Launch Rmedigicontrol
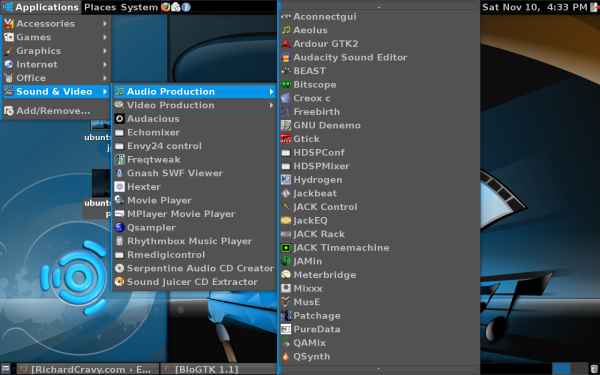 click(195, 255)
